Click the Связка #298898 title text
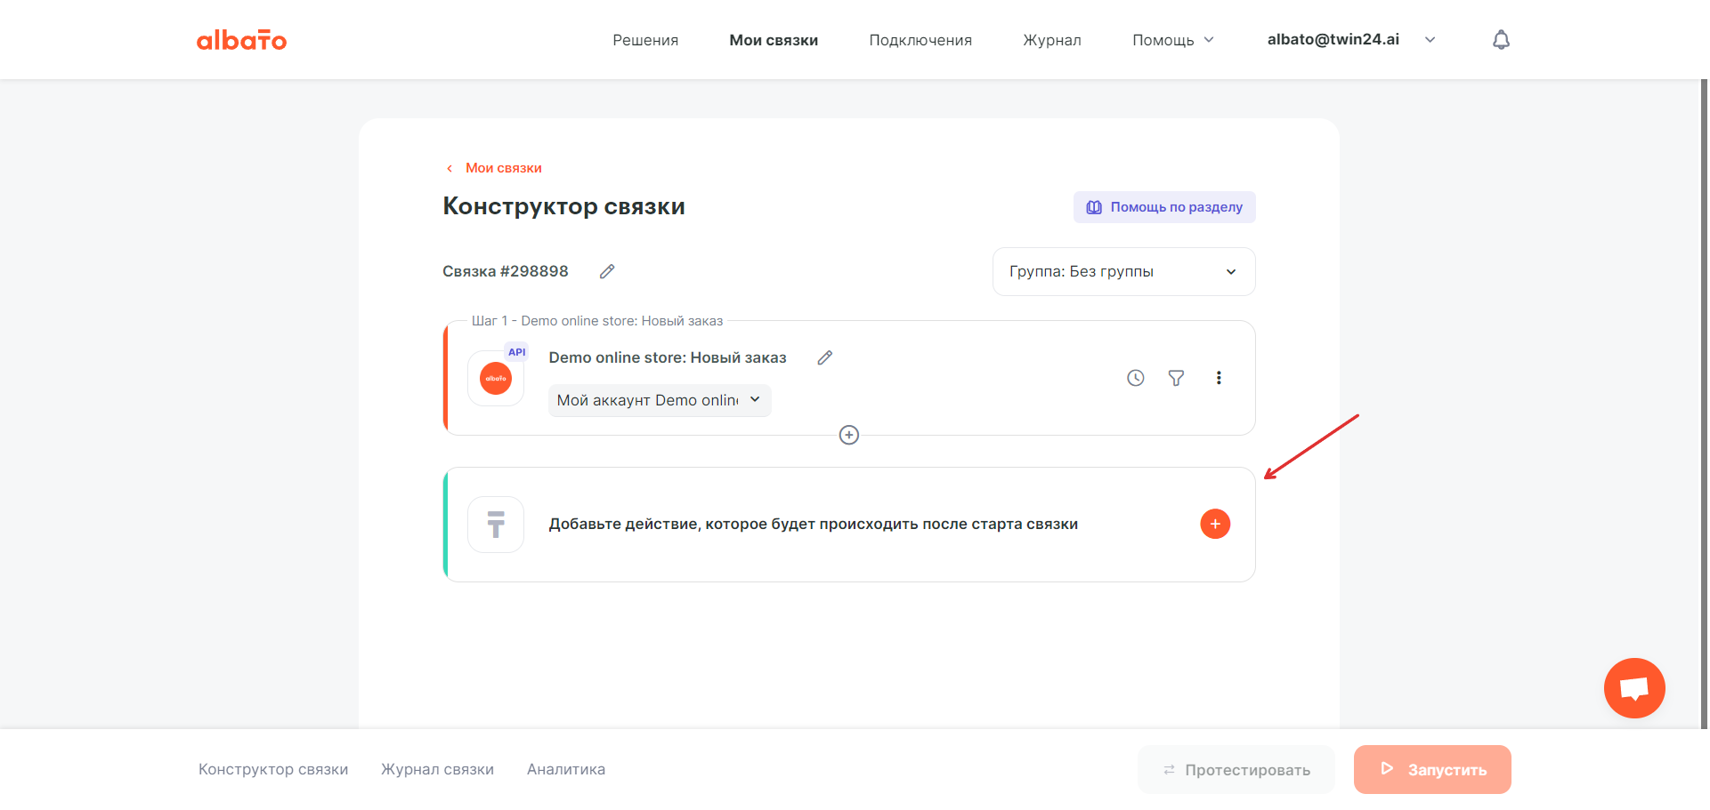1710x810 pixels. (x=505, y=271)
